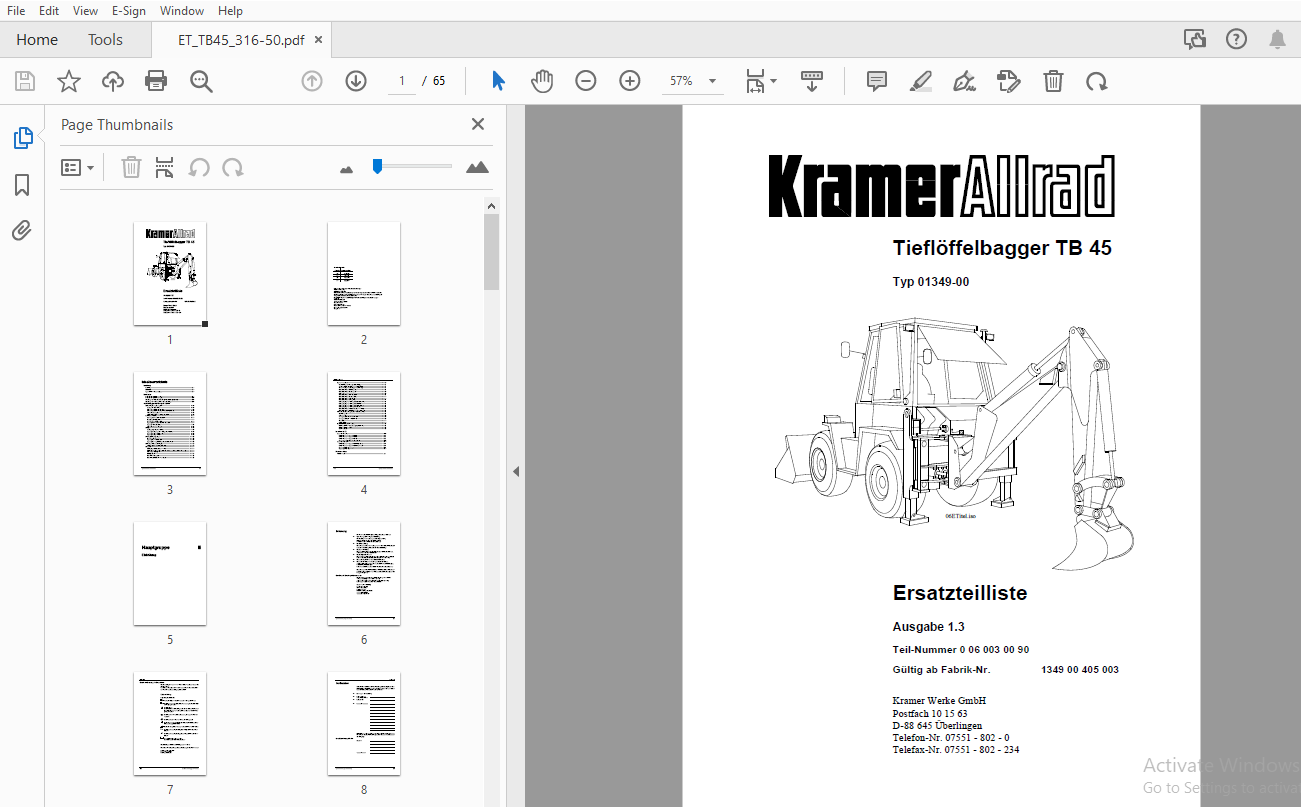Delete page with trash icon in toolbar
This screenshot has width=1301, height=807.
click(1053, 81)
